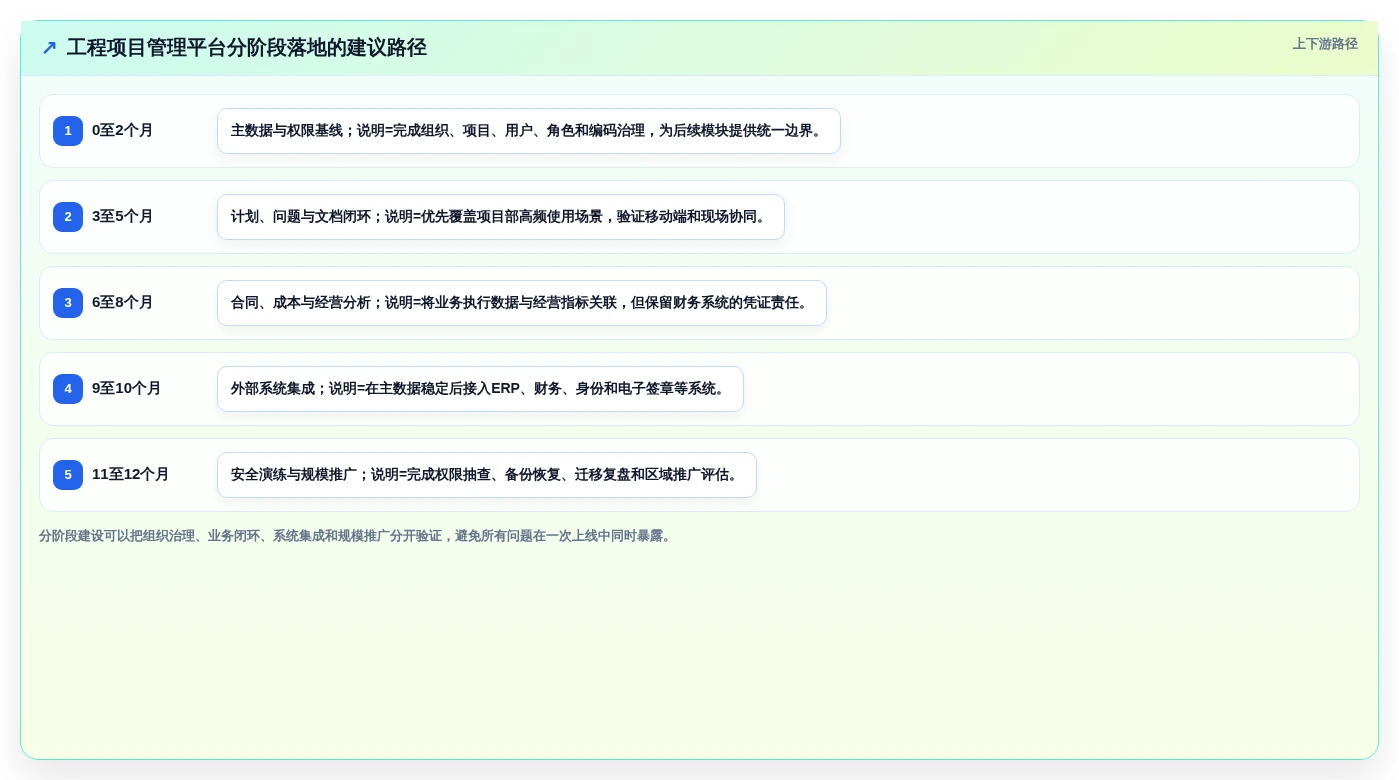Click the step 1 number badge

click(68, 131)
